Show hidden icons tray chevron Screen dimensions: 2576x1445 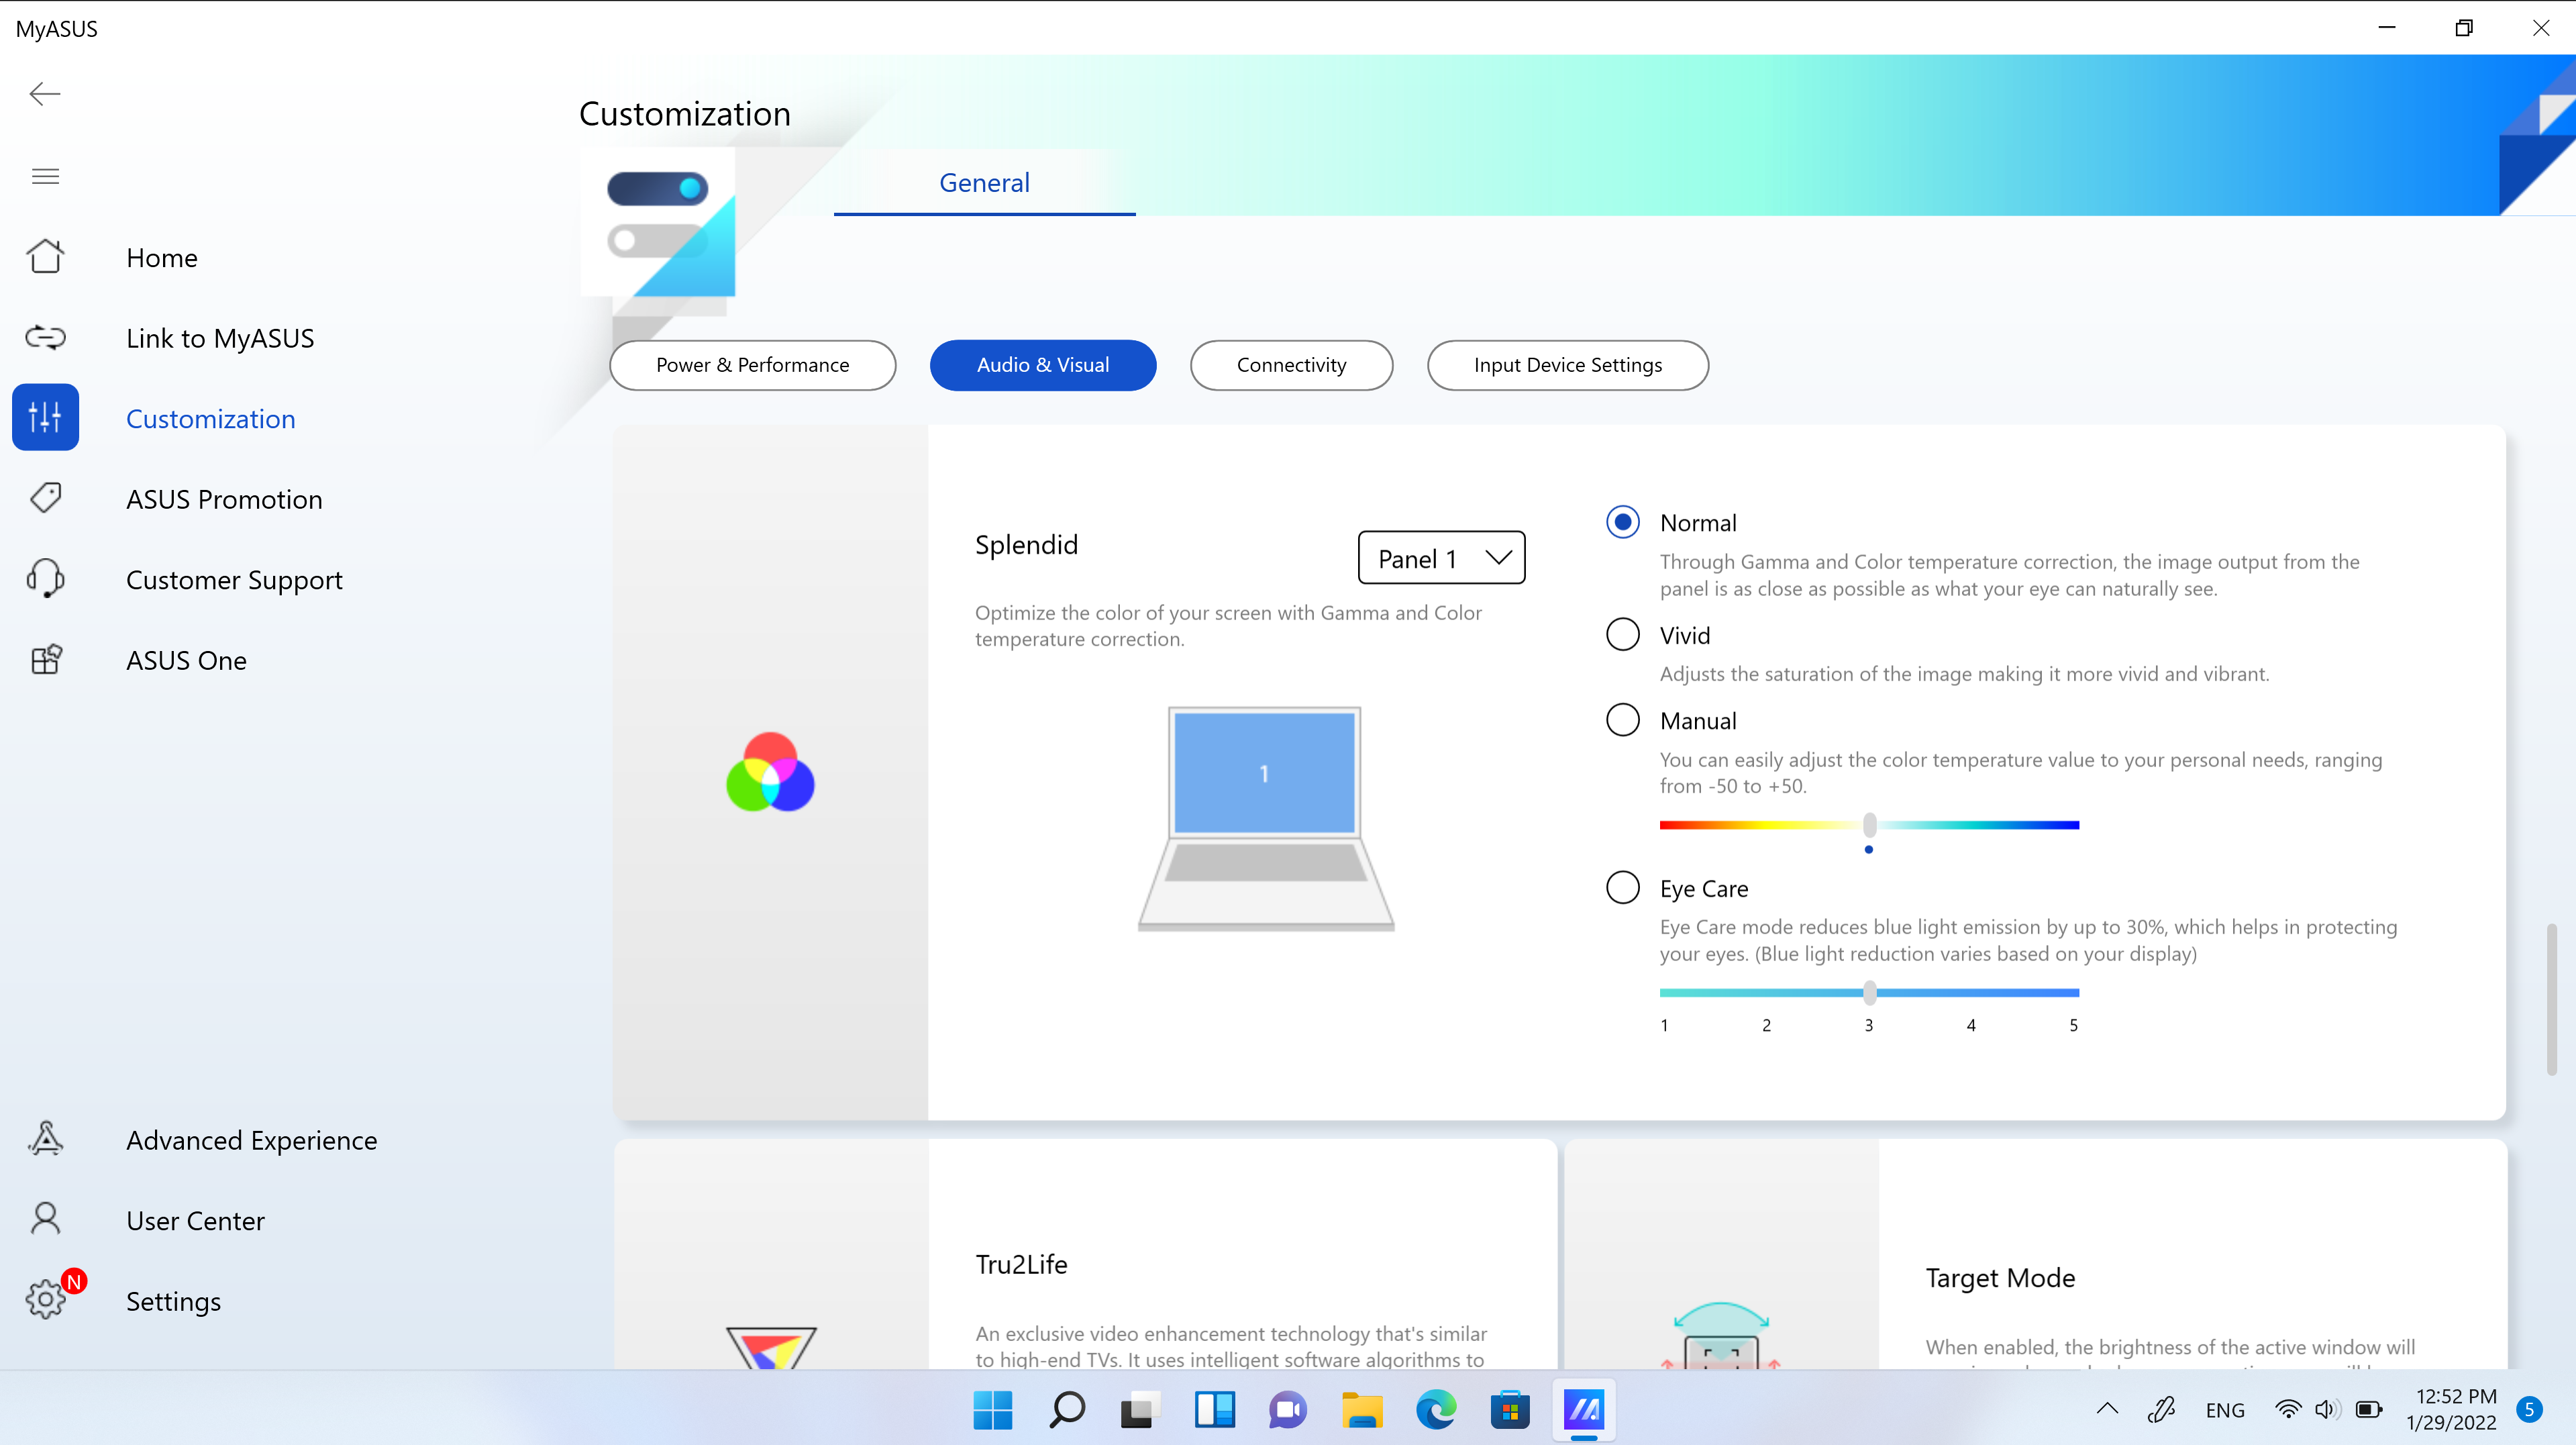click(x=2107, y=1410)
